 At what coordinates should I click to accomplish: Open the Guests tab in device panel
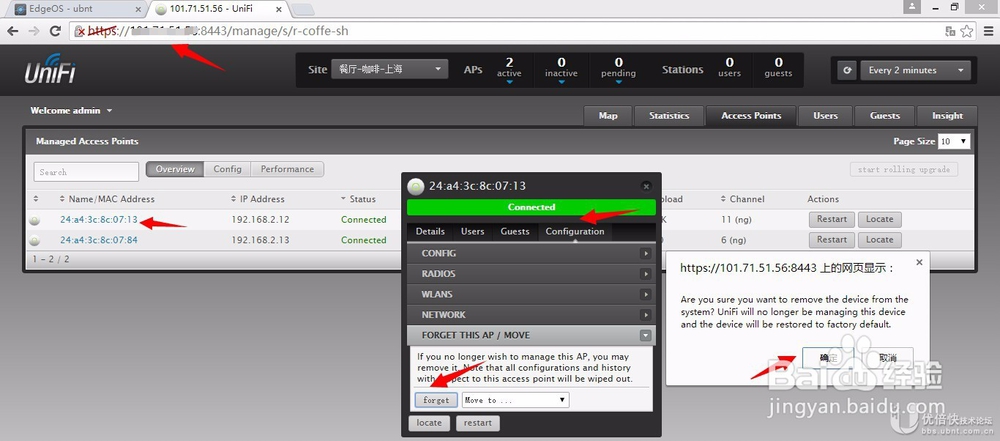(515, 232)
